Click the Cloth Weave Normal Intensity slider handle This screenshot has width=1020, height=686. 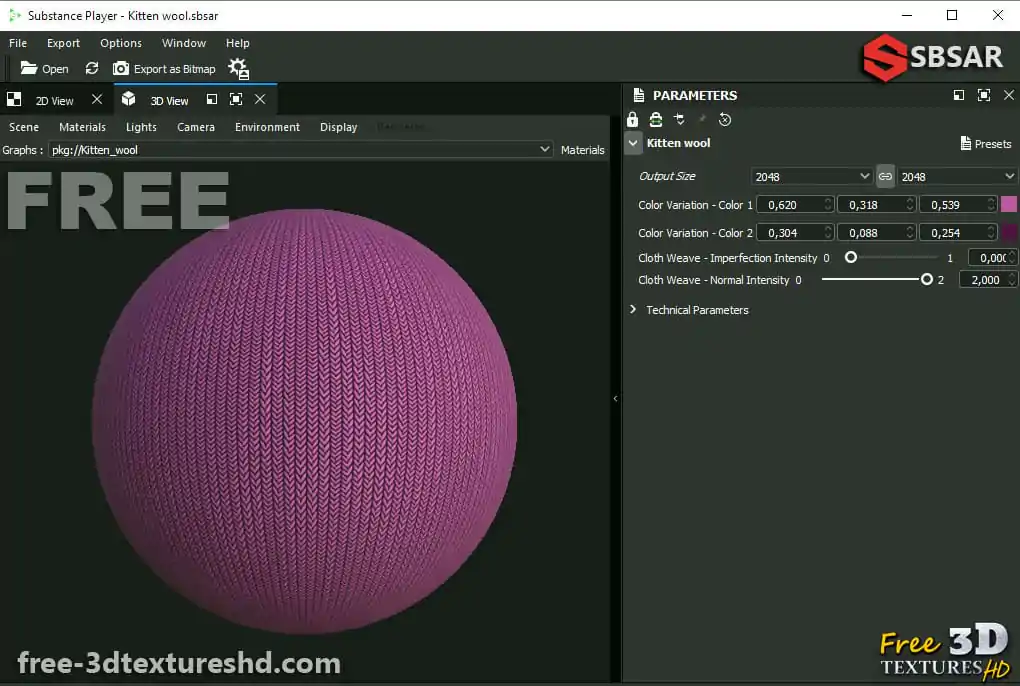pos(925,280)
